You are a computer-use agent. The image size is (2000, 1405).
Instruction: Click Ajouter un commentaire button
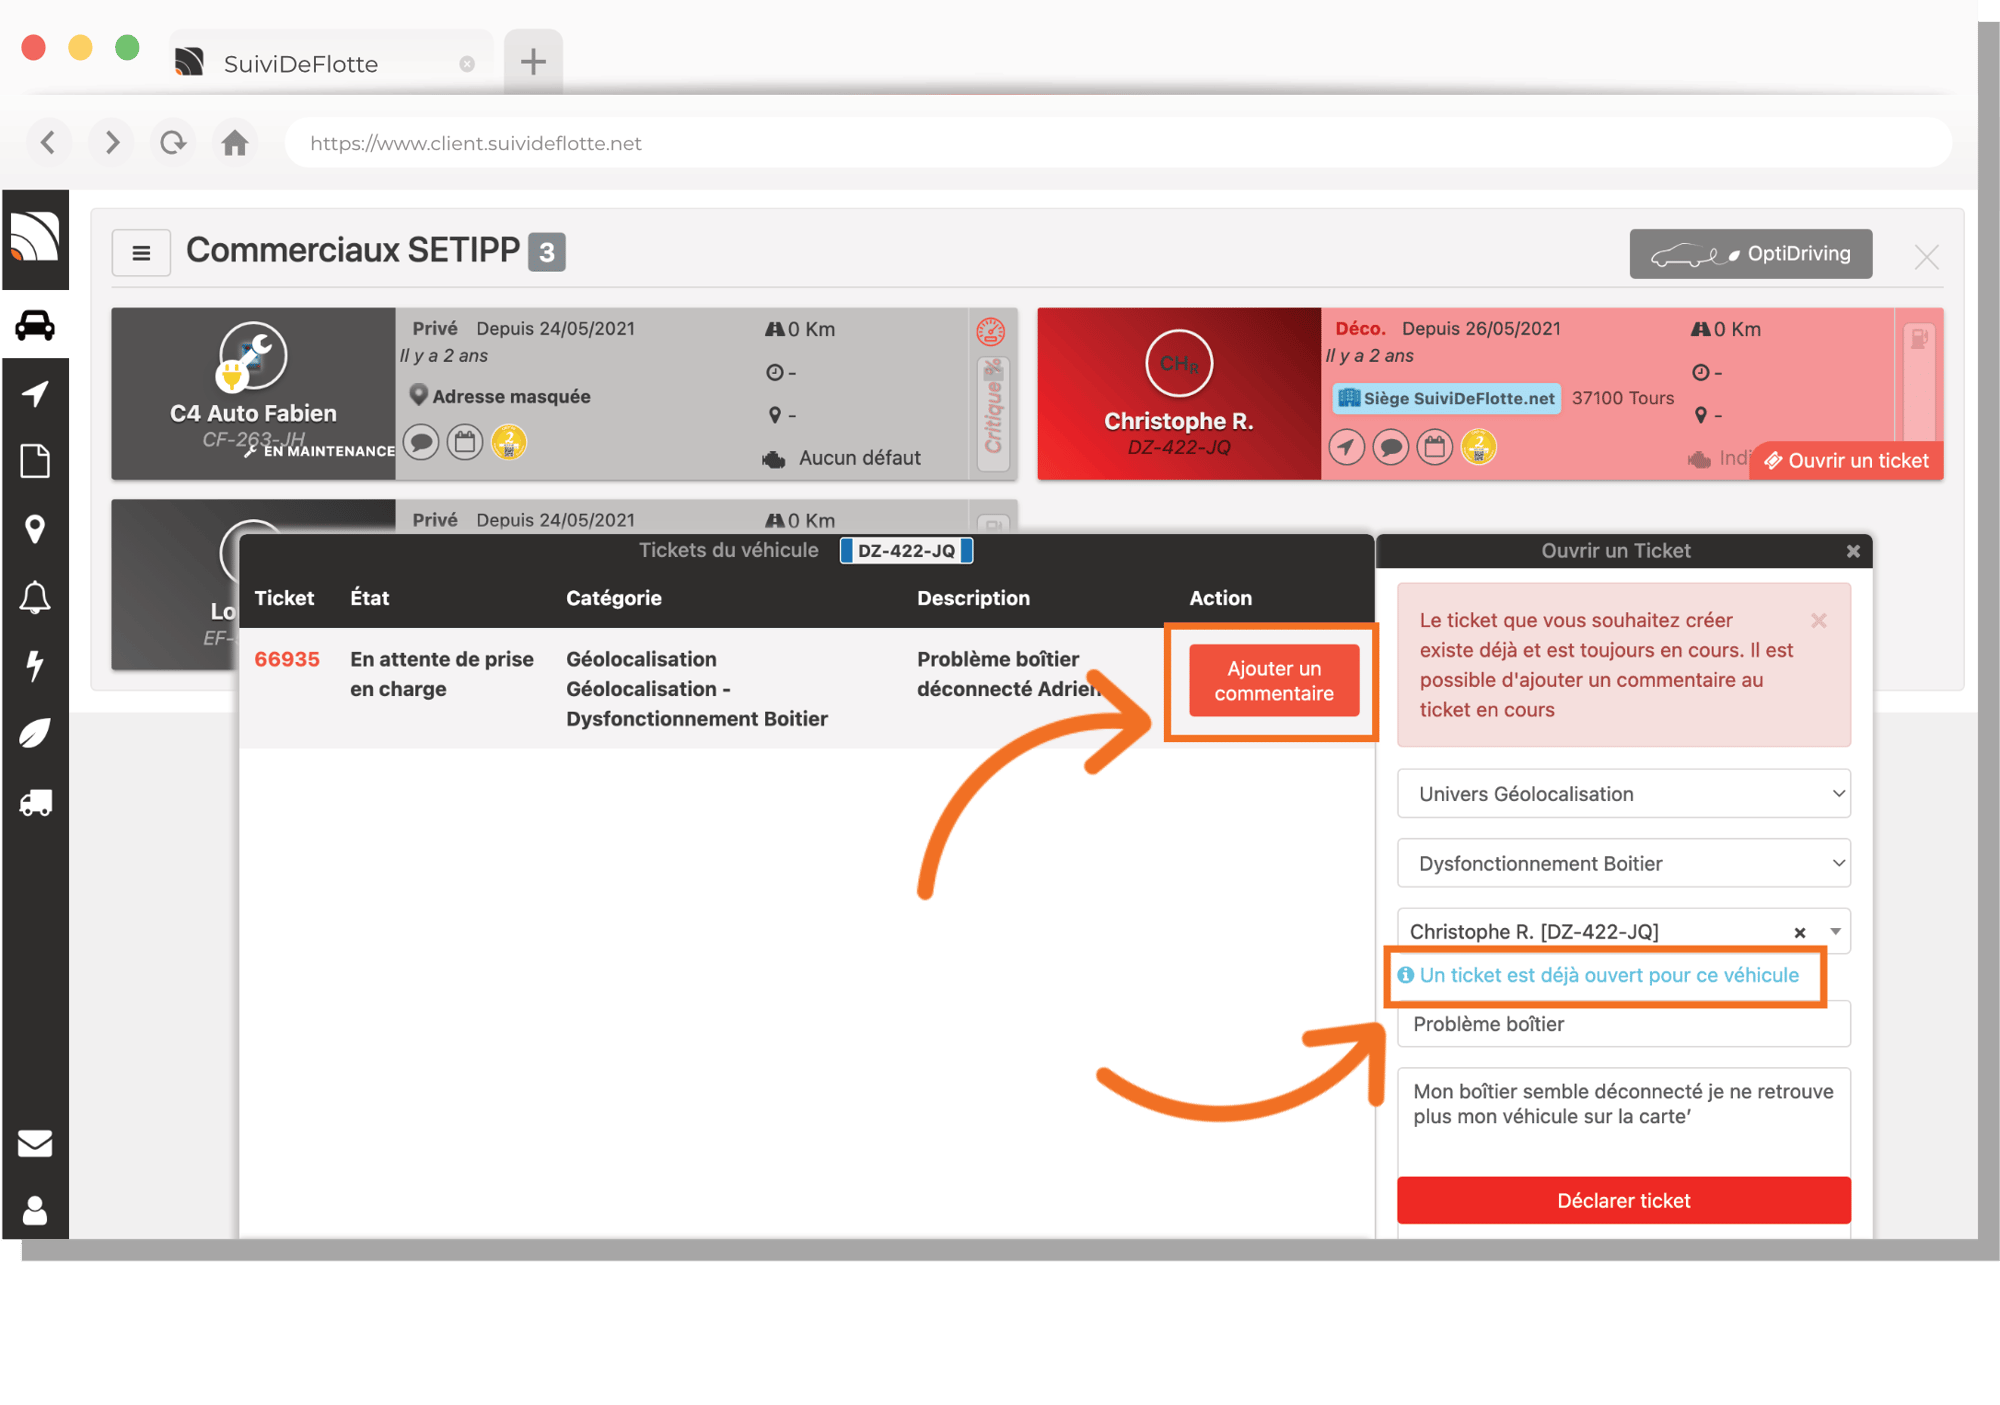point(1274,681)
